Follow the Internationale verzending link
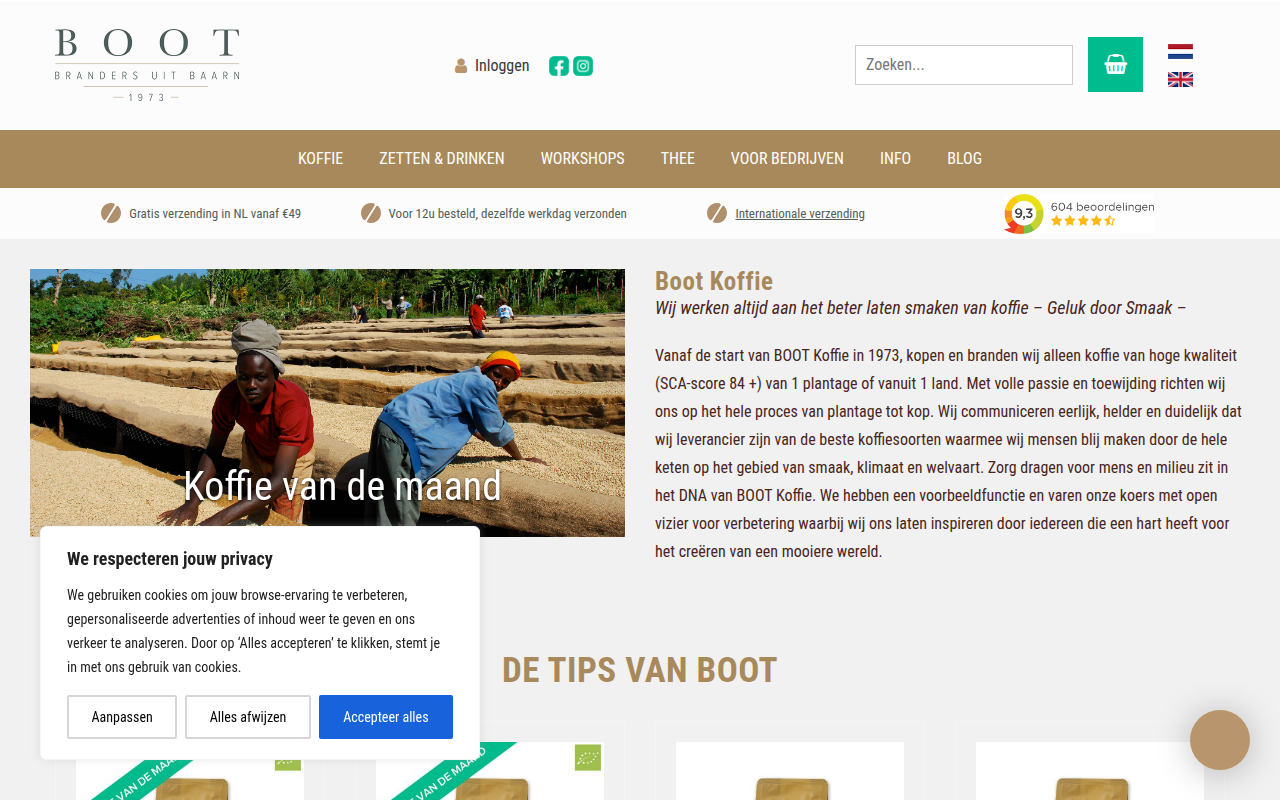1280x800 pixels. point(800,213)
